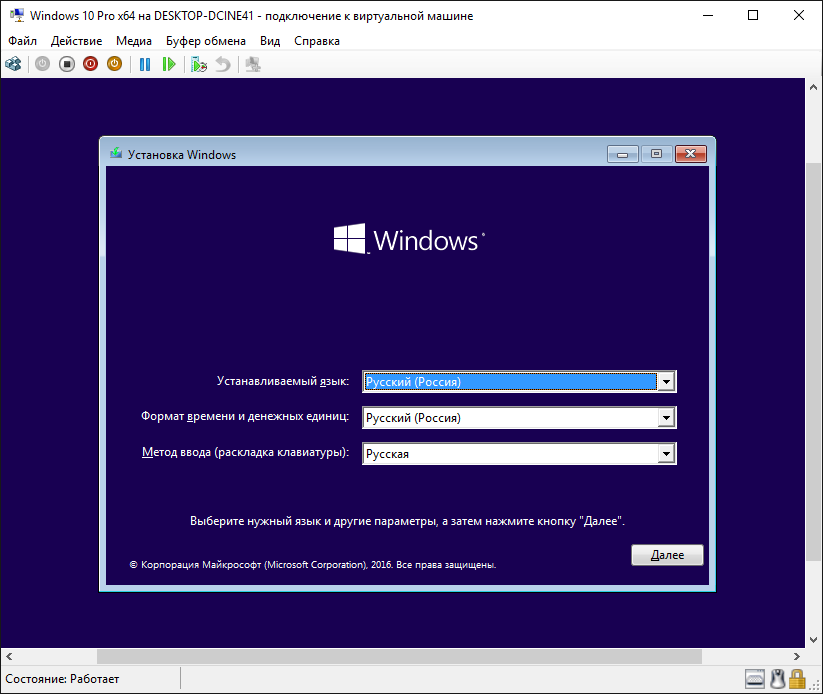
Task: Click the padlock icon in the status bar
Action: [797, 679]
